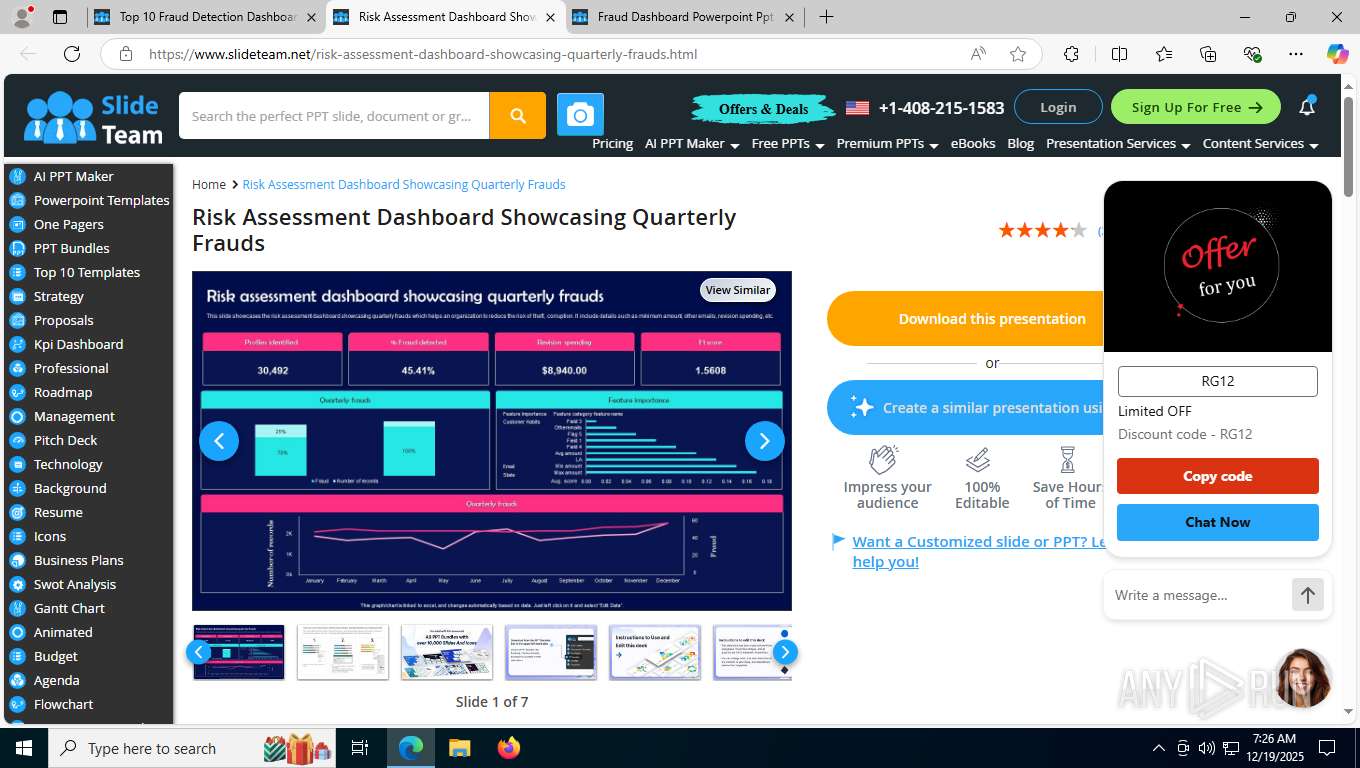Screen dimensions: 1360x768
Task: Click Chat Now button
Action: pyautogui.click(x=1217, y=522)
